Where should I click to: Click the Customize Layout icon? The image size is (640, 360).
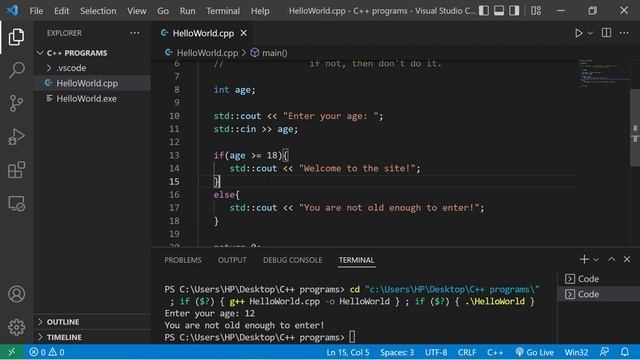[x=536, y=11]
